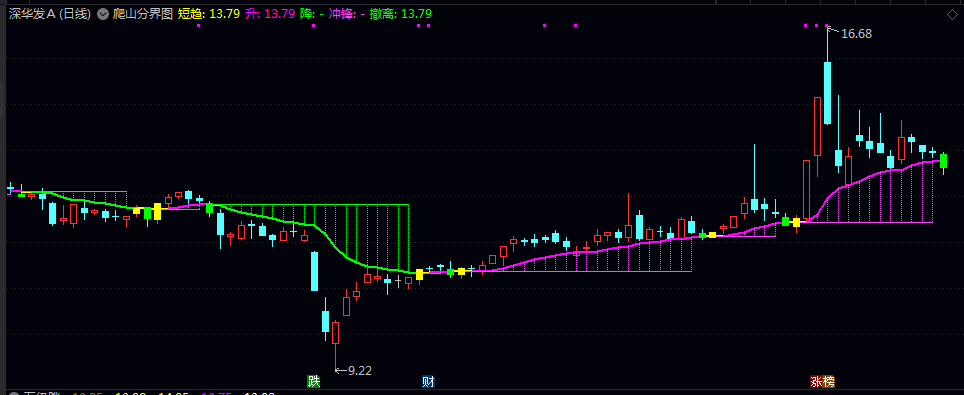Open the 爬山分界图 indicator dropdown arrow
The image size is (964, 395).
pyautogui.click(x=103, y=14)
